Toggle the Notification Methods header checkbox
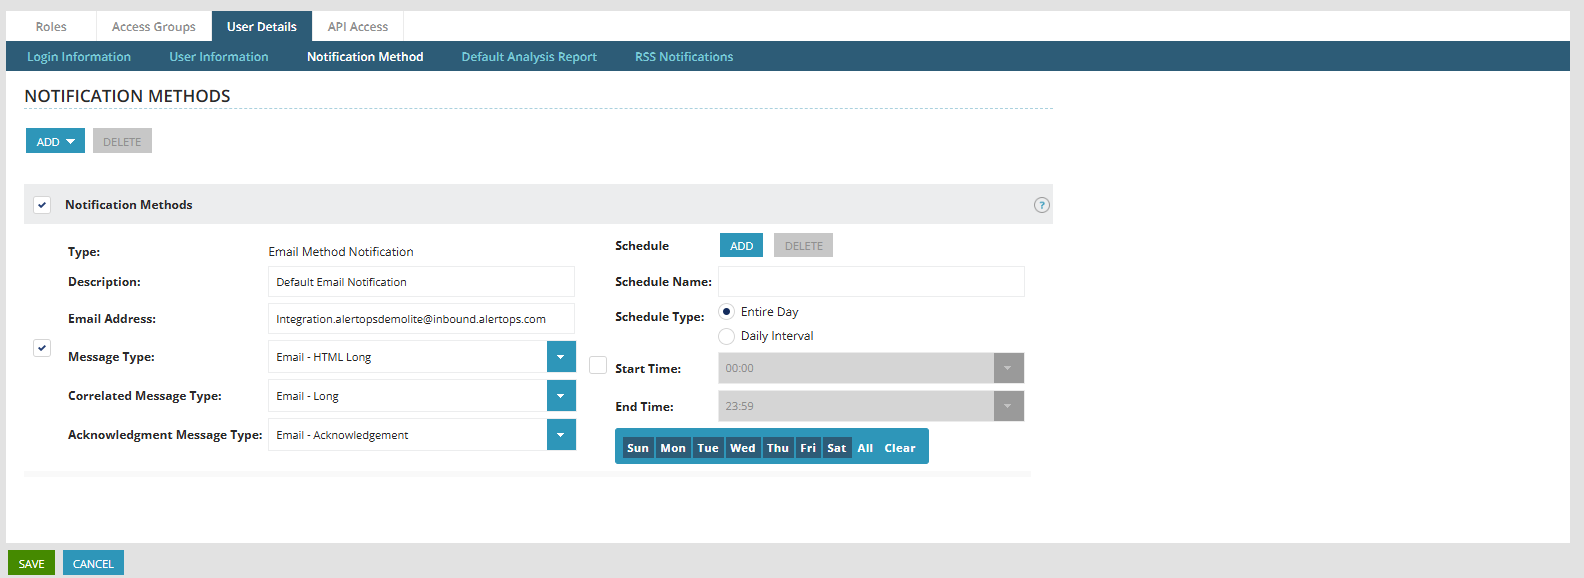Image resolution: width=1584 pixels, height=578 pixels. [42, 205]
